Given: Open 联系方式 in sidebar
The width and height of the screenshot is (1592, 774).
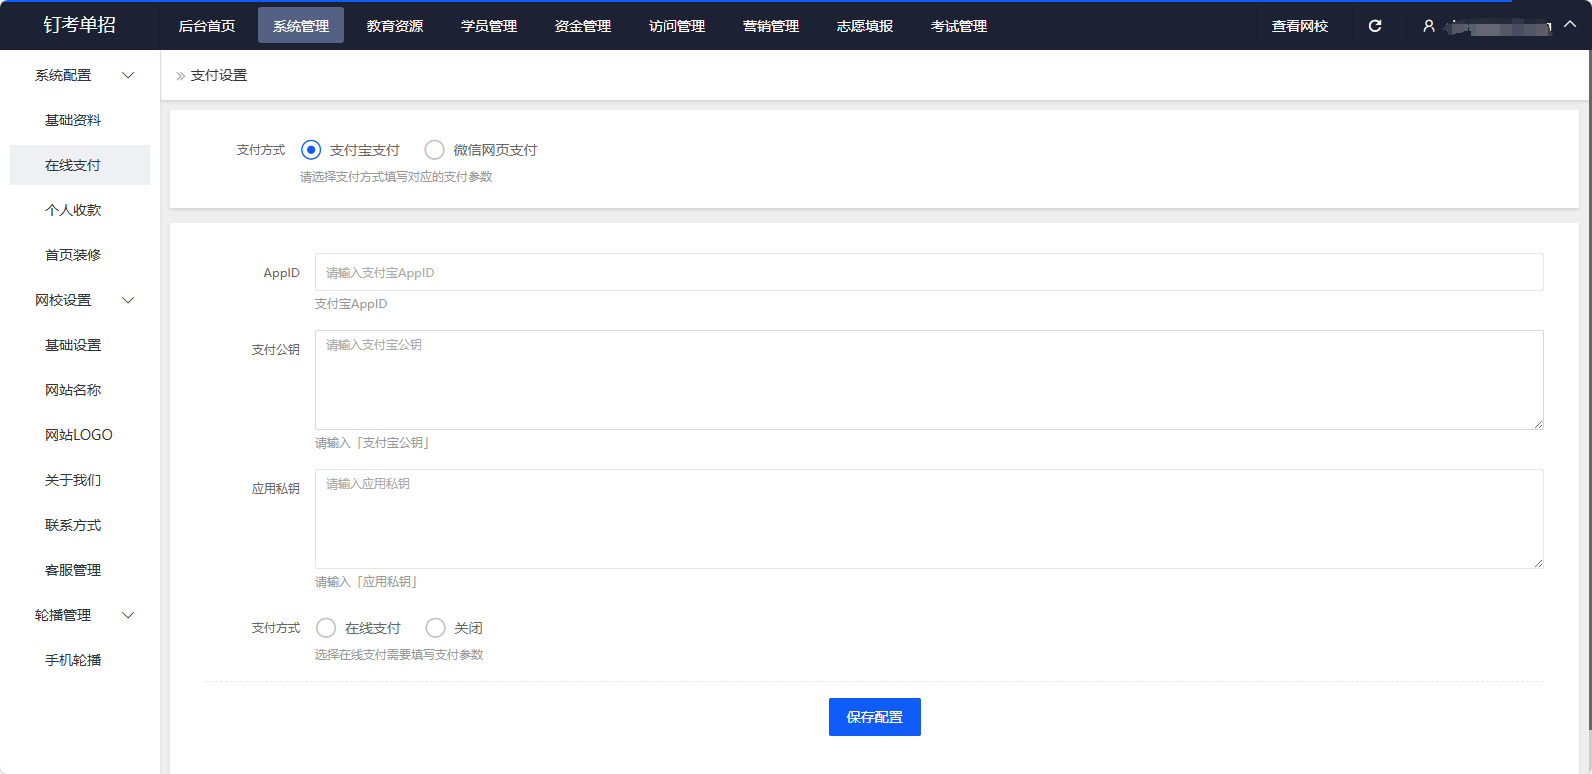Looking at the screenshot, I should tap(73, 525).
